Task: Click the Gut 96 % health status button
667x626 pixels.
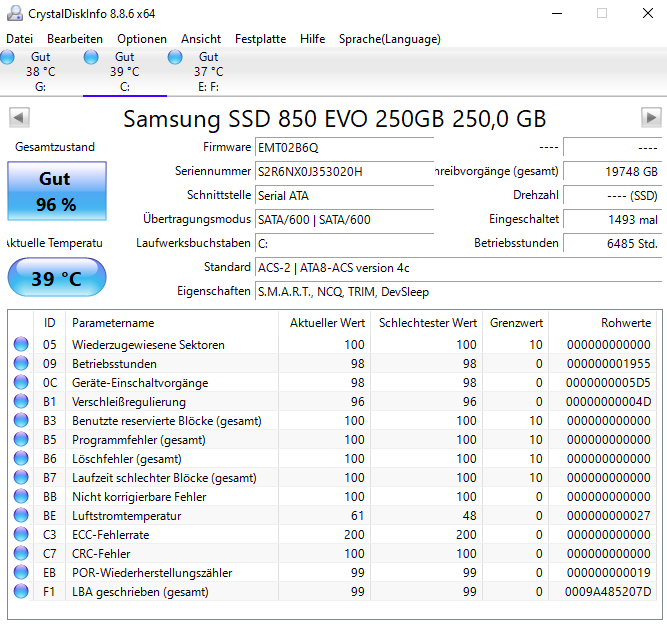Action: click(x=57, y=191)
